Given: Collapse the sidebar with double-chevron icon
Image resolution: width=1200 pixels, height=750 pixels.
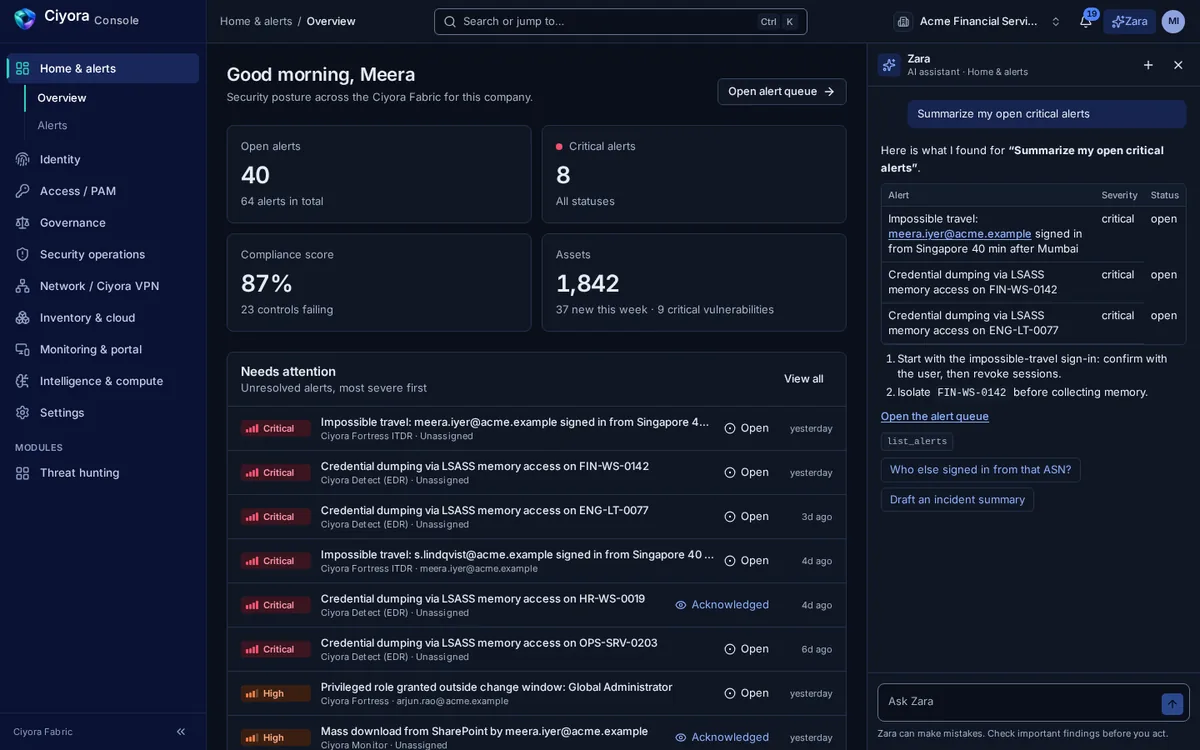Looking at the screenshot, I should (x=181, y=732).
